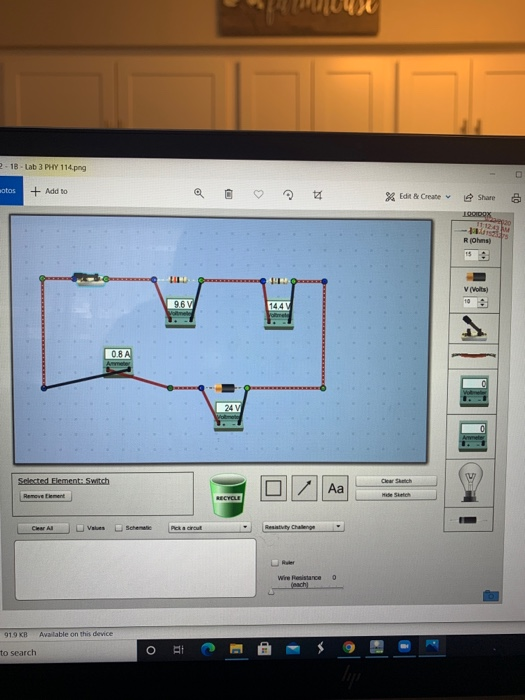Open Mail from the taskbar
Screen dimensions: 525x700
coord(292,649)
